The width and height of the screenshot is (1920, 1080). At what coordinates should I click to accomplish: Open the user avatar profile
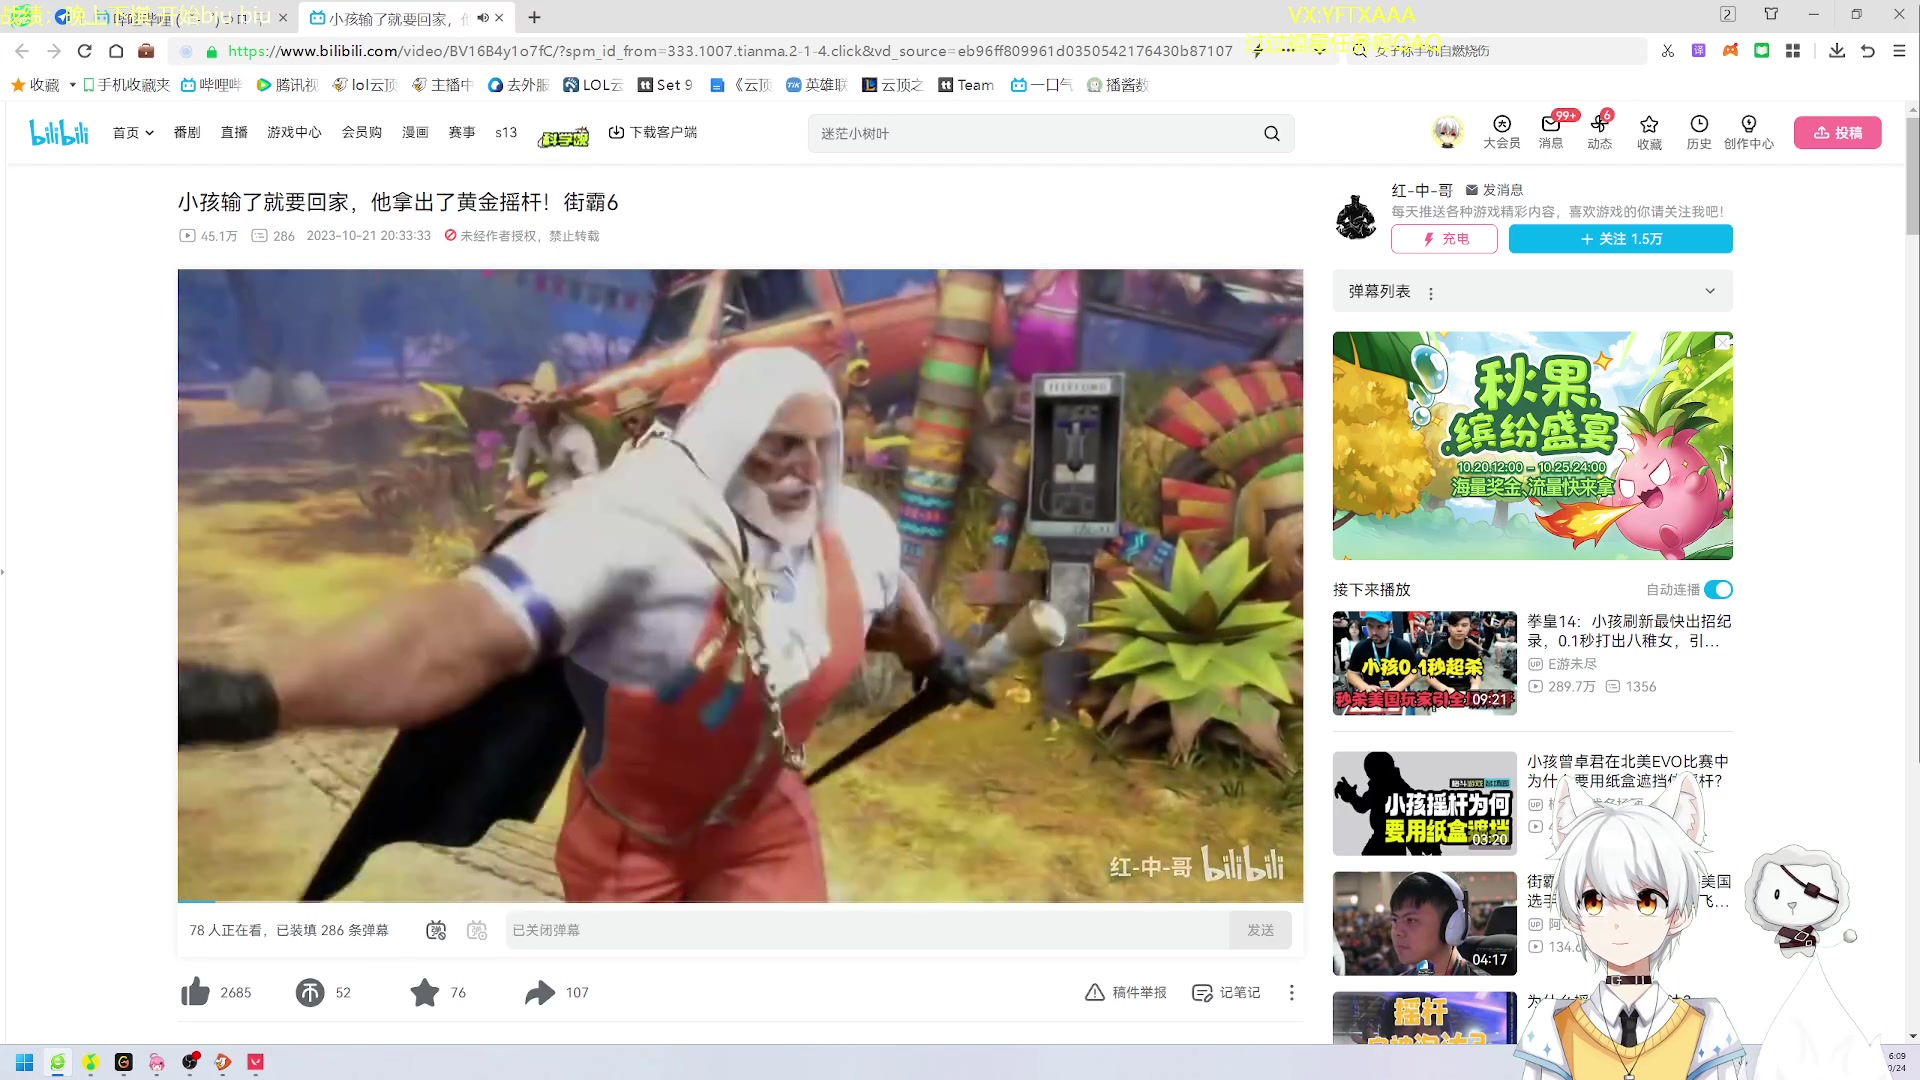tap(1447, 132)
